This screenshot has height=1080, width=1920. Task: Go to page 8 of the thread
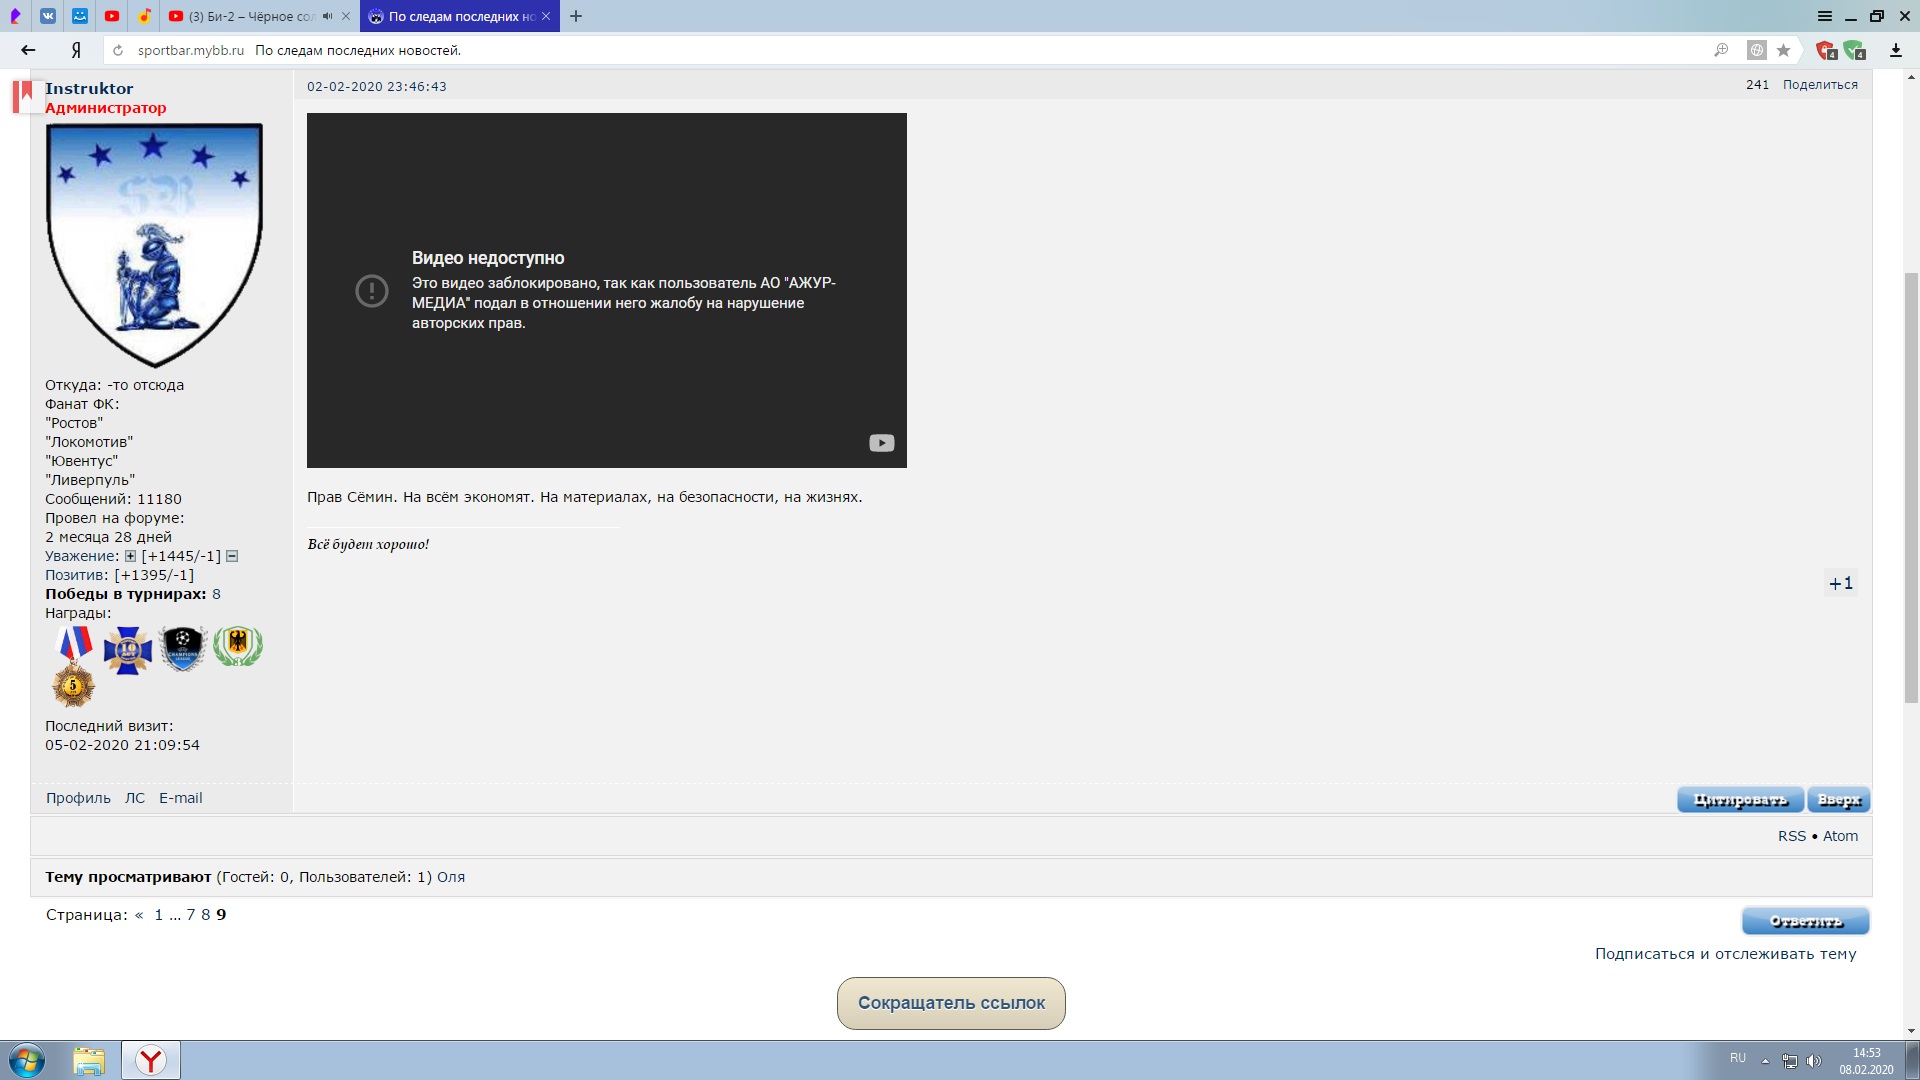205,914
